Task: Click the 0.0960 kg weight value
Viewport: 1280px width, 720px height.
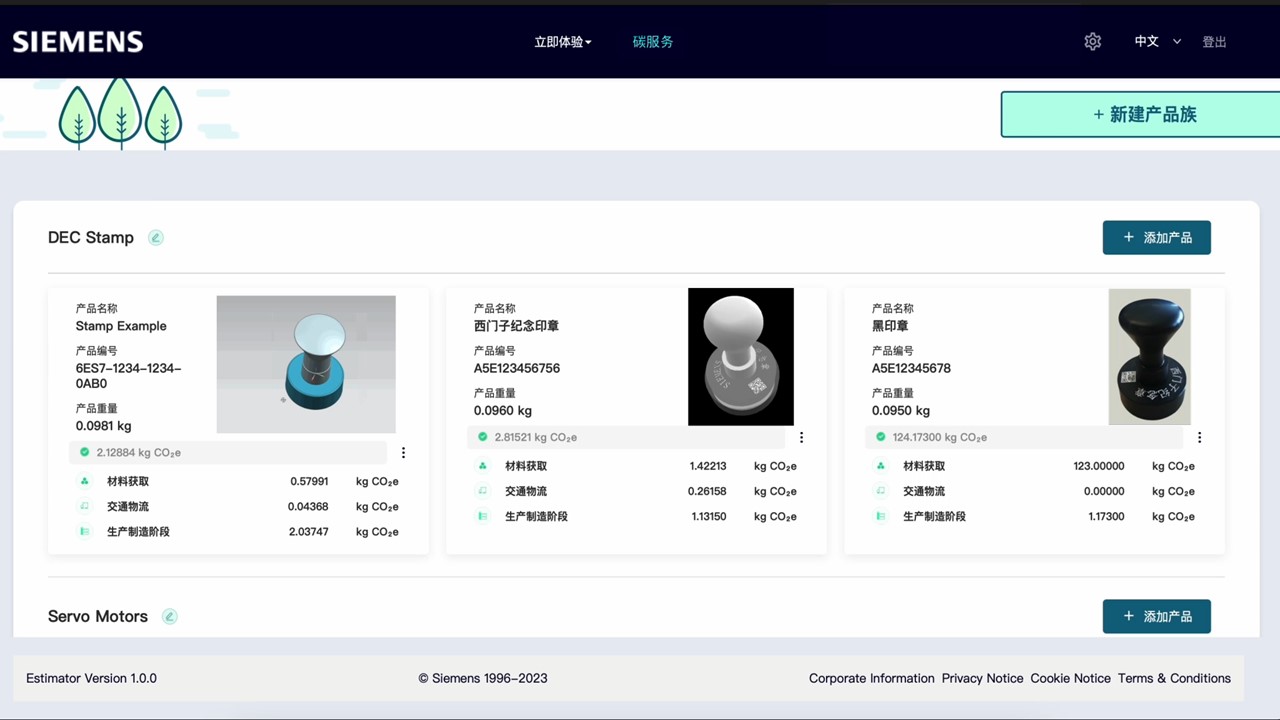Action: 503,411
